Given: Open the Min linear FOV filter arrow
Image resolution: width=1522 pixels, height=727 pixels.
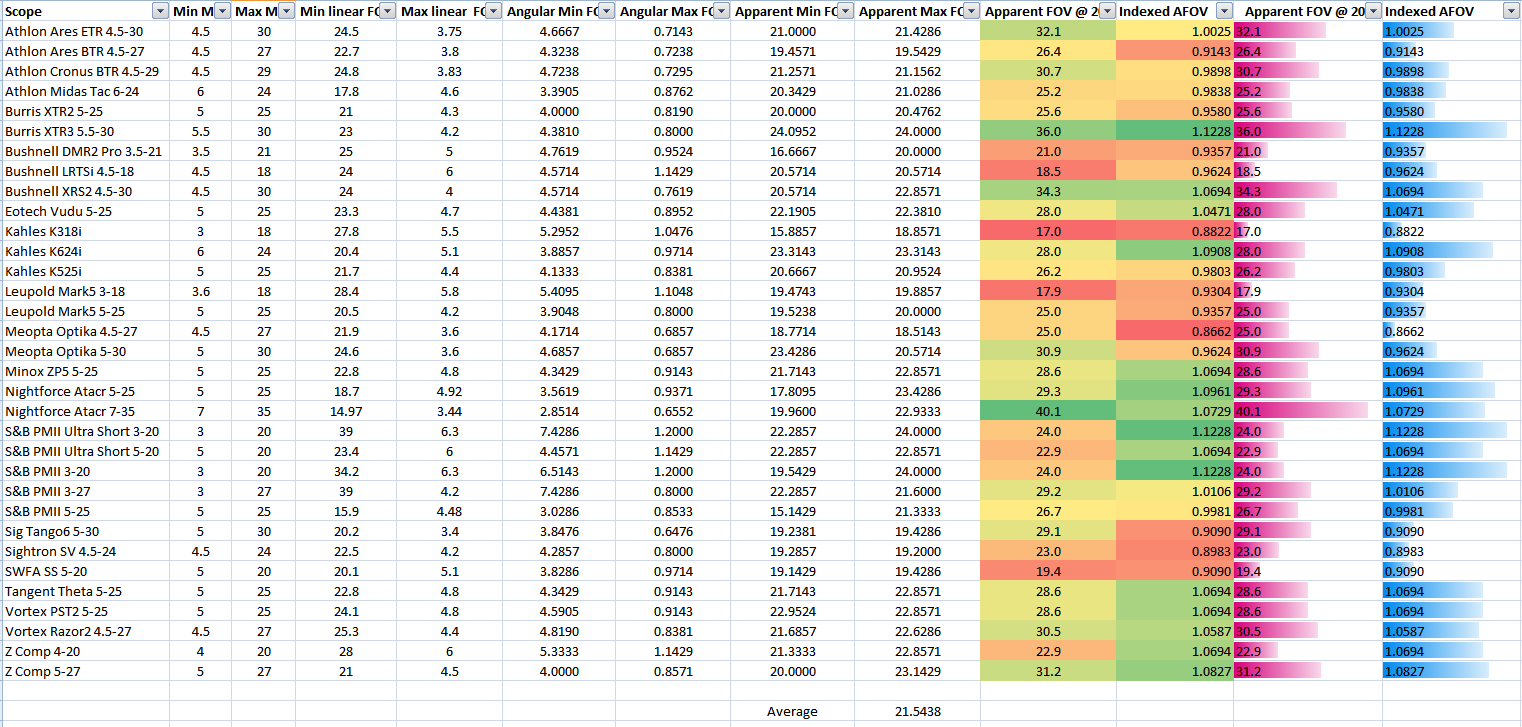Looking at the screenshot, I should coord(385,11).
